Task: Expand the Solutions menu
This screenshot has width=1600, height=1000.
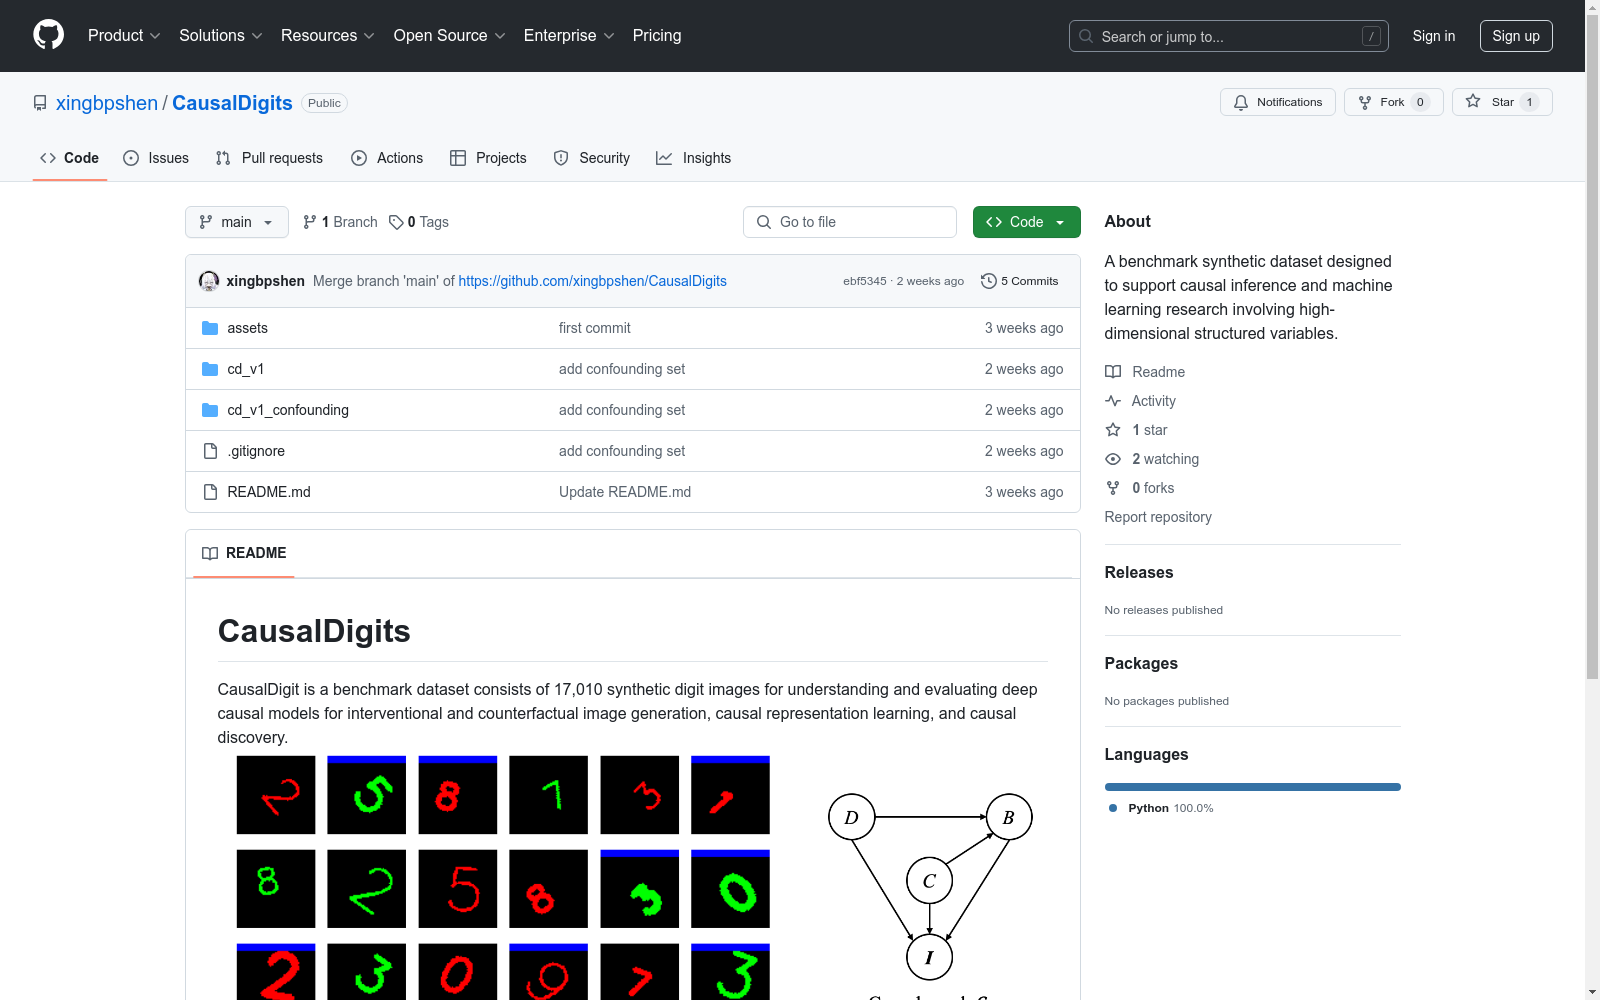Action: click(221, 35)
